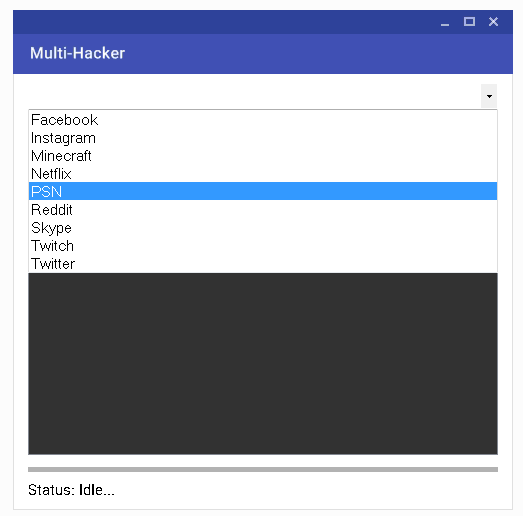Choose the highlighted PSN entry

click(x=263, y=191)
